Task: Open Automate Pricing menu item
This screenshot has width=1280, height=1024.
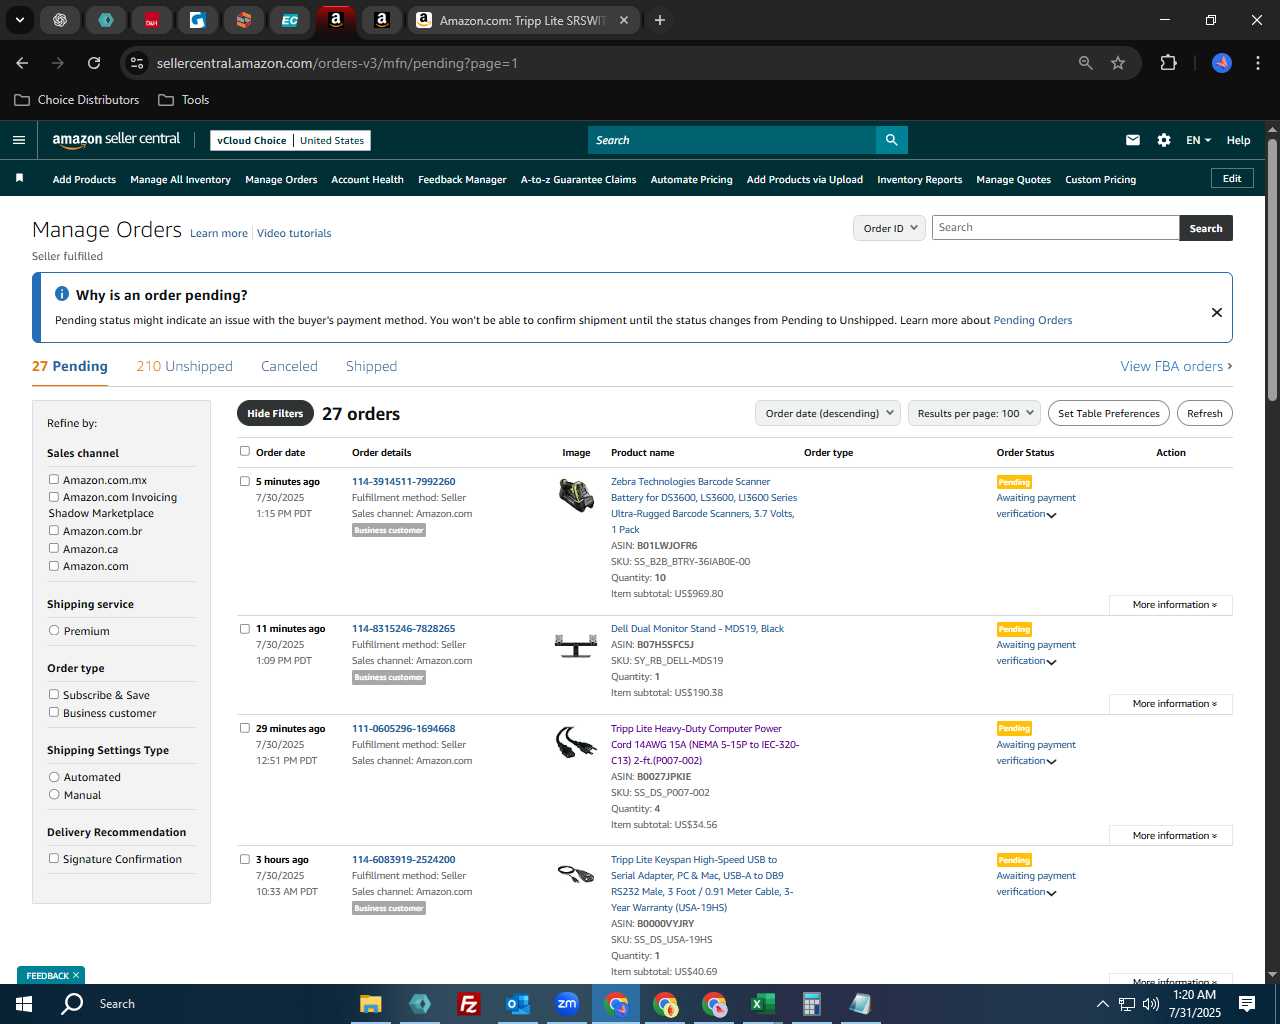Action: pos(691,180)
